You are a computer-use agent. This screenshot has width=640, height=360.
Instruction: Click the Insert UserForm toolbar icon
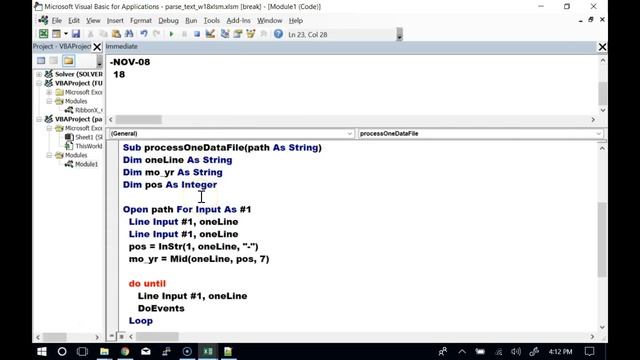(x=56, y=34)
